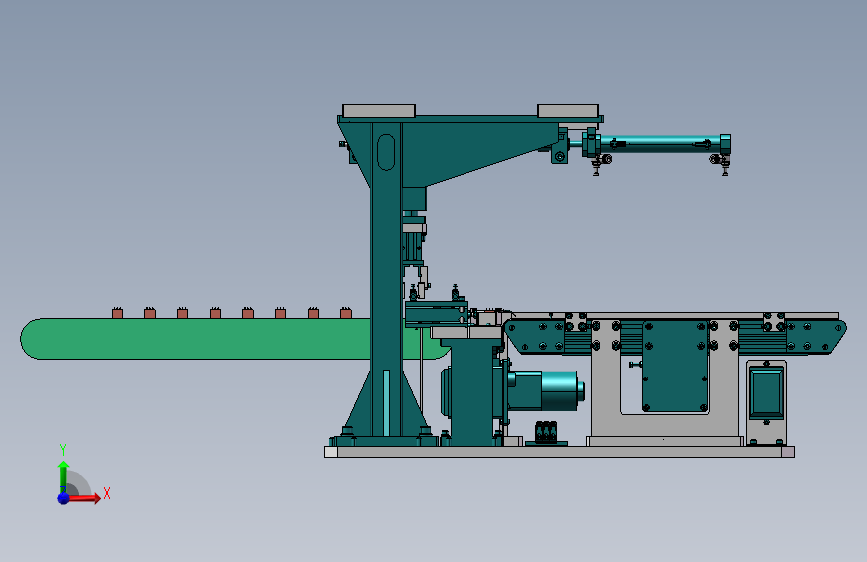Select the tall teal vertical column

pos(386,277)
